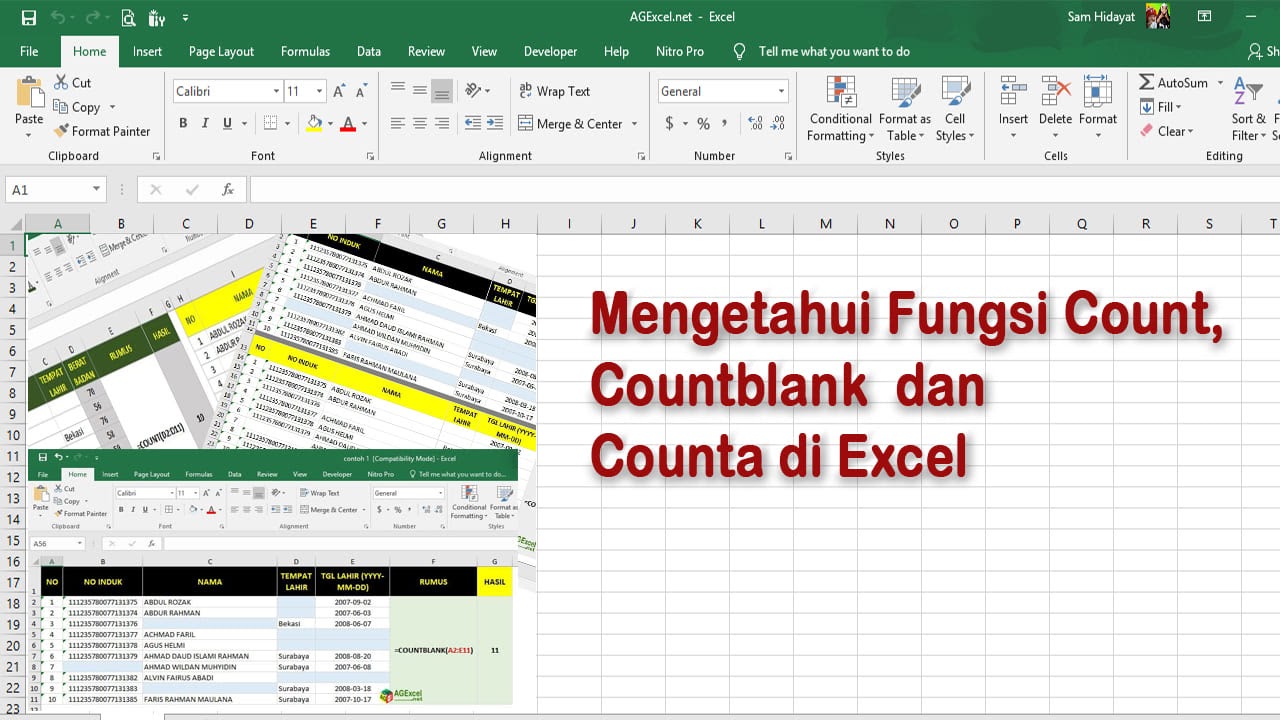Open the Format as Table gallery
The image size is (1280, 720).
point(905,109)
